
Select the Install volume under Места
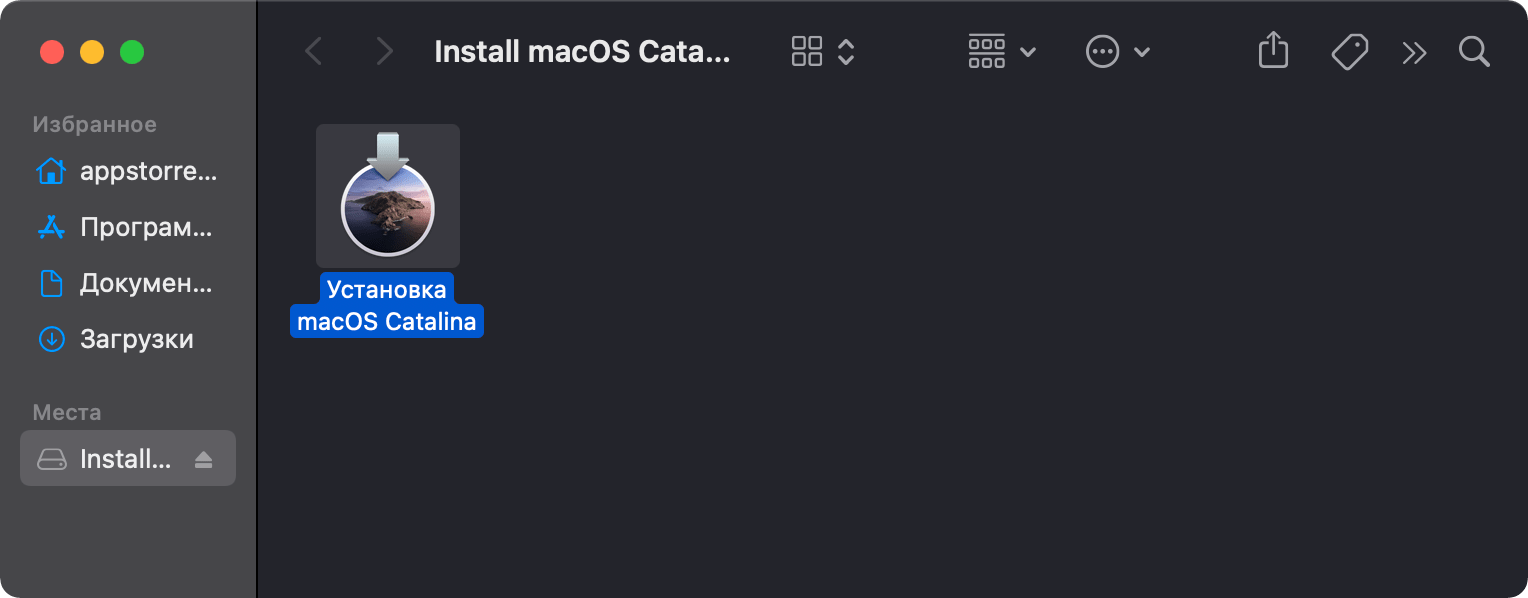125,459
